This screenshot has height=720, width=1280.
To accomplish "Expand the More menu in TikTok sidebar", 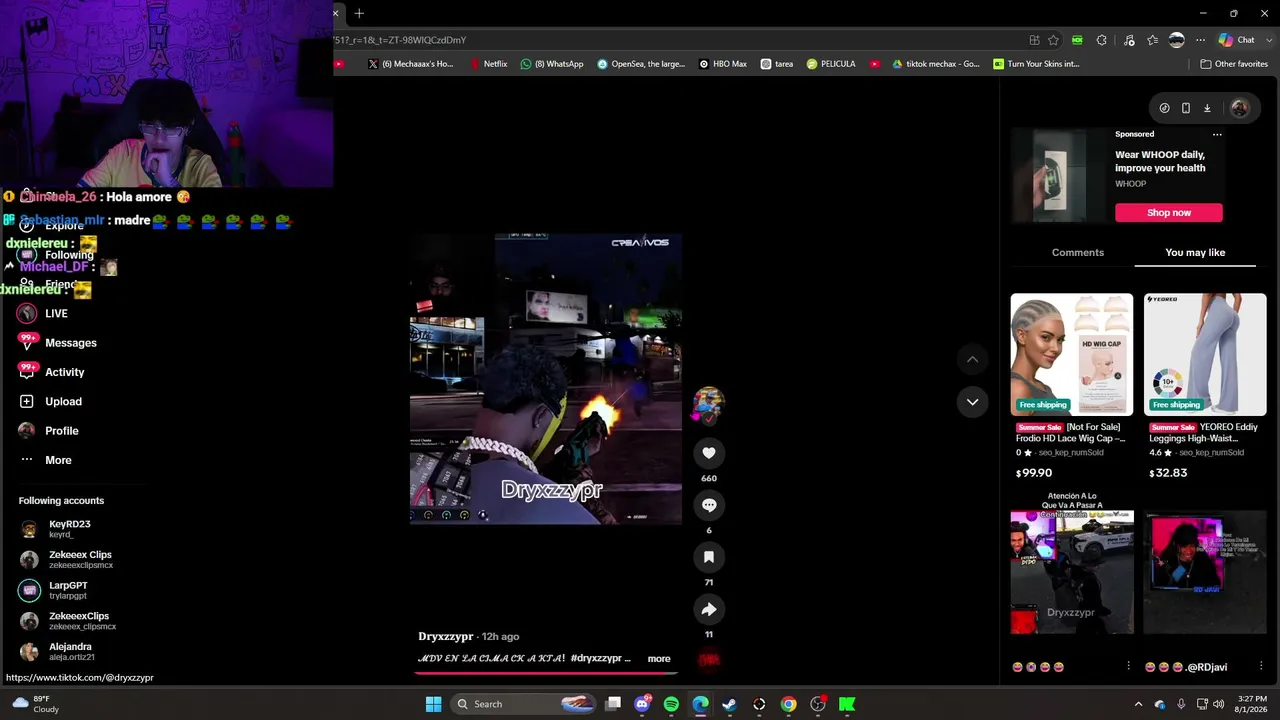I will coord(45,460).
